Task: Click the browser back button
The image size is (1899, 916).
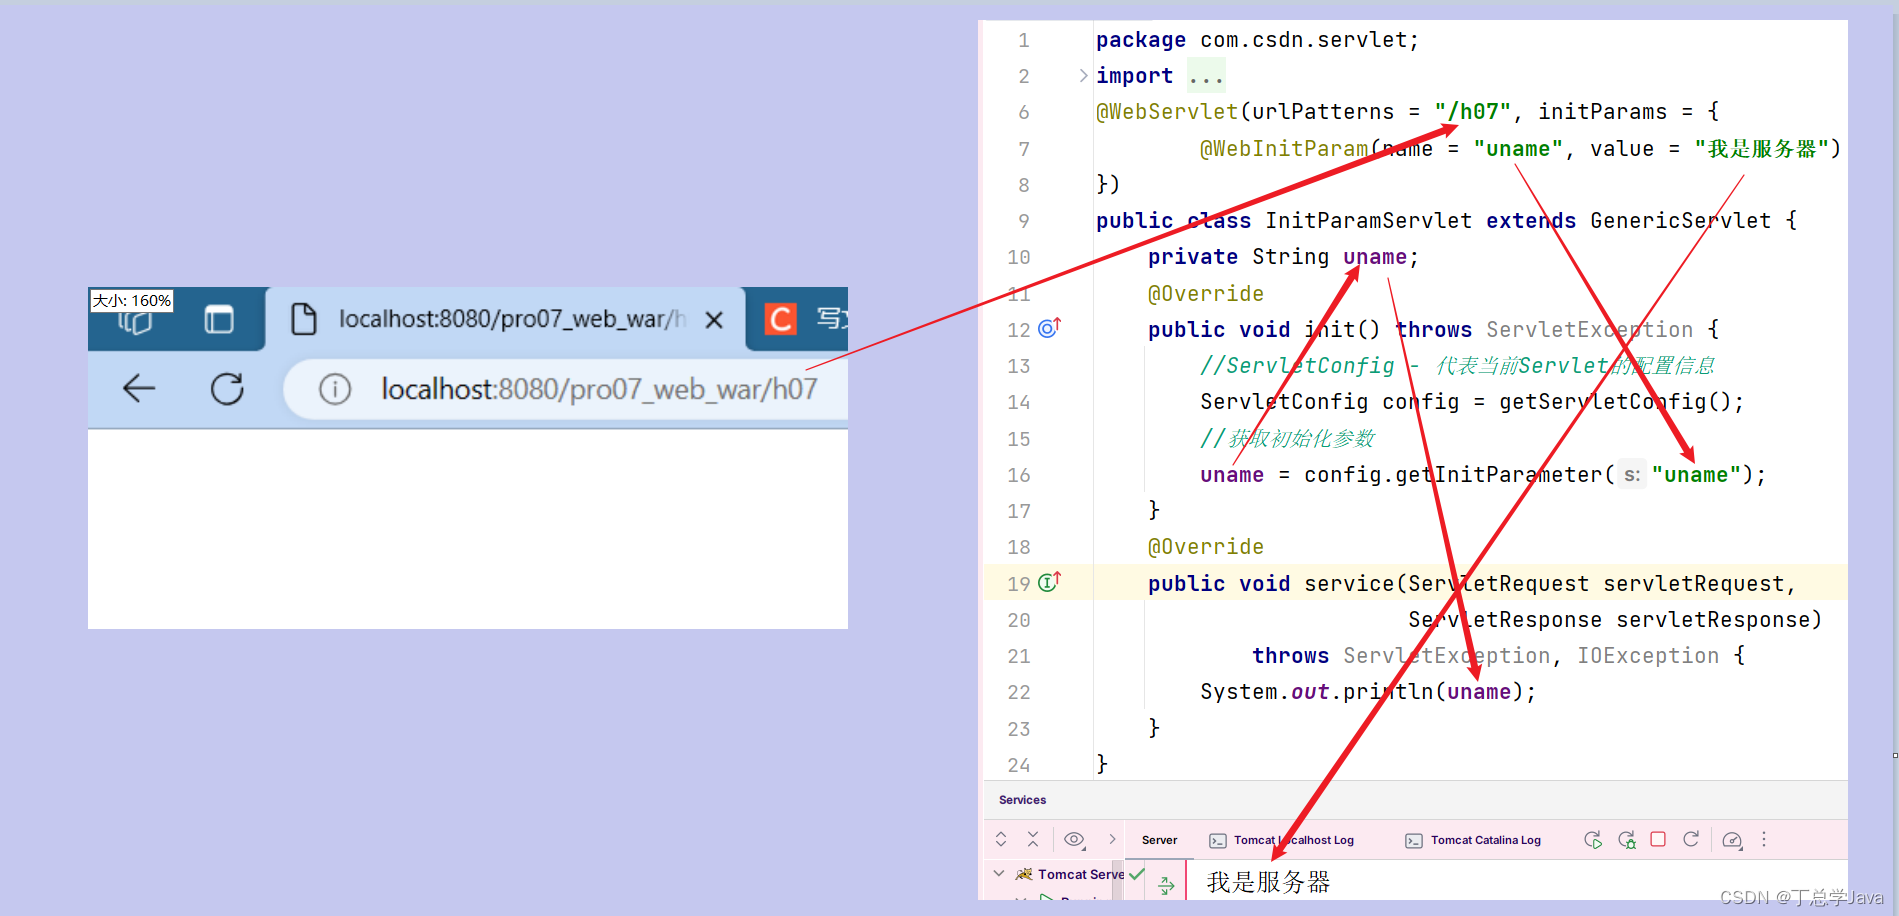Action: (139, 389)
